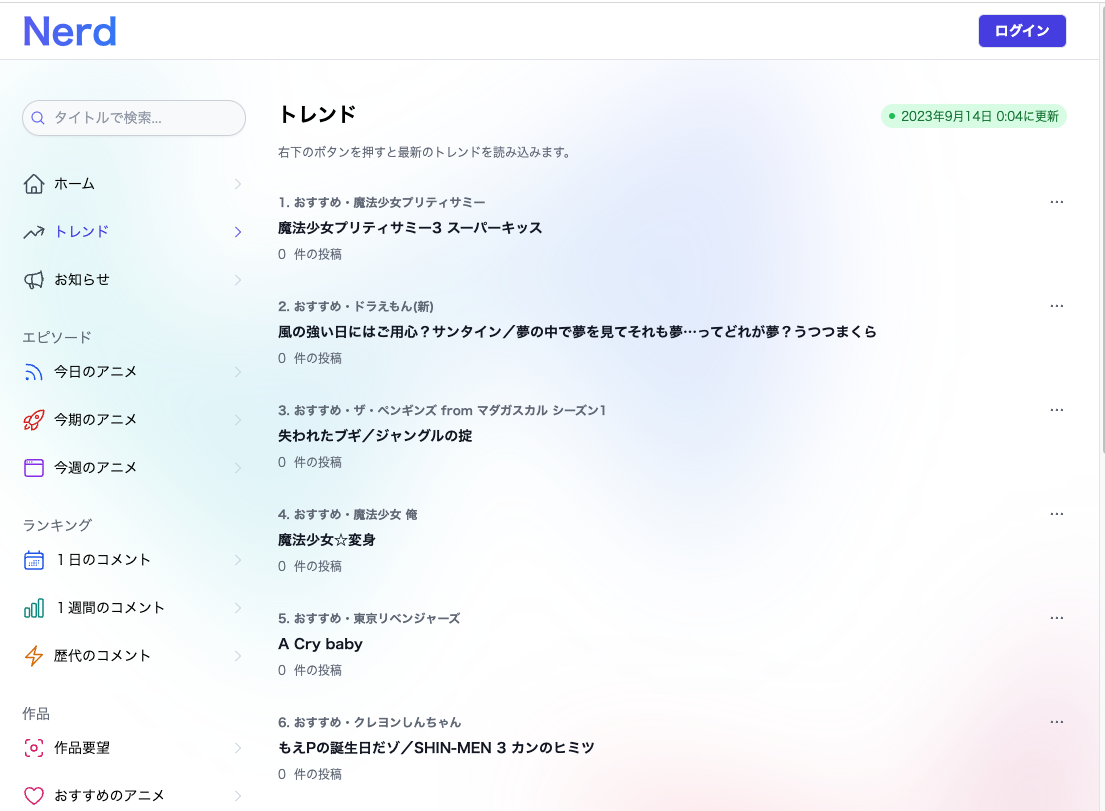Open more options for ドラえもん(新) entry
Image resolution: width=1105 pixels, height=811 pixels.
[1056, 306]
